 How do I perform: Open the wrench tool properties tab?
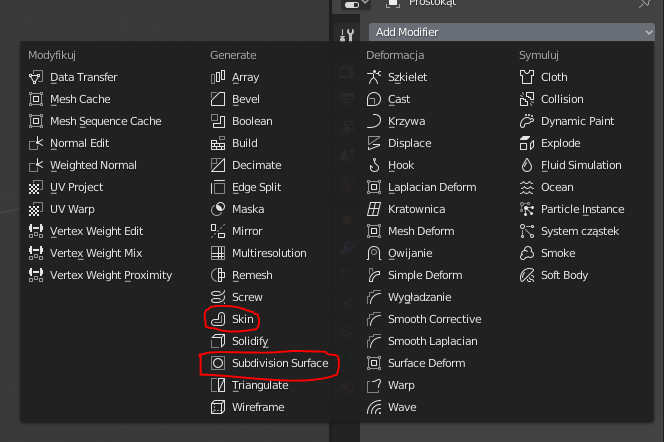click(x=347, y=35)
